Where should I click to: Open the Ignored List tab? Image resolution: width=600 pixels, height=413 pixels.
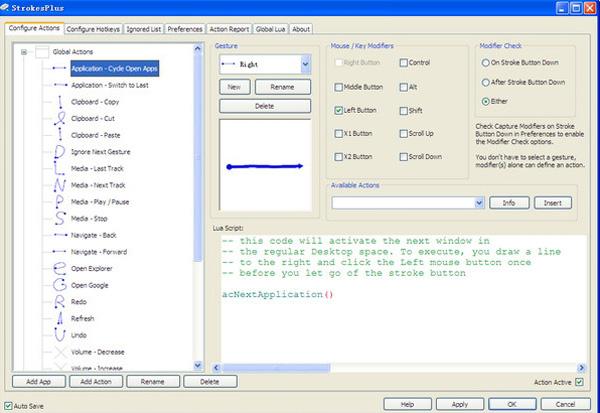[143, 29]
